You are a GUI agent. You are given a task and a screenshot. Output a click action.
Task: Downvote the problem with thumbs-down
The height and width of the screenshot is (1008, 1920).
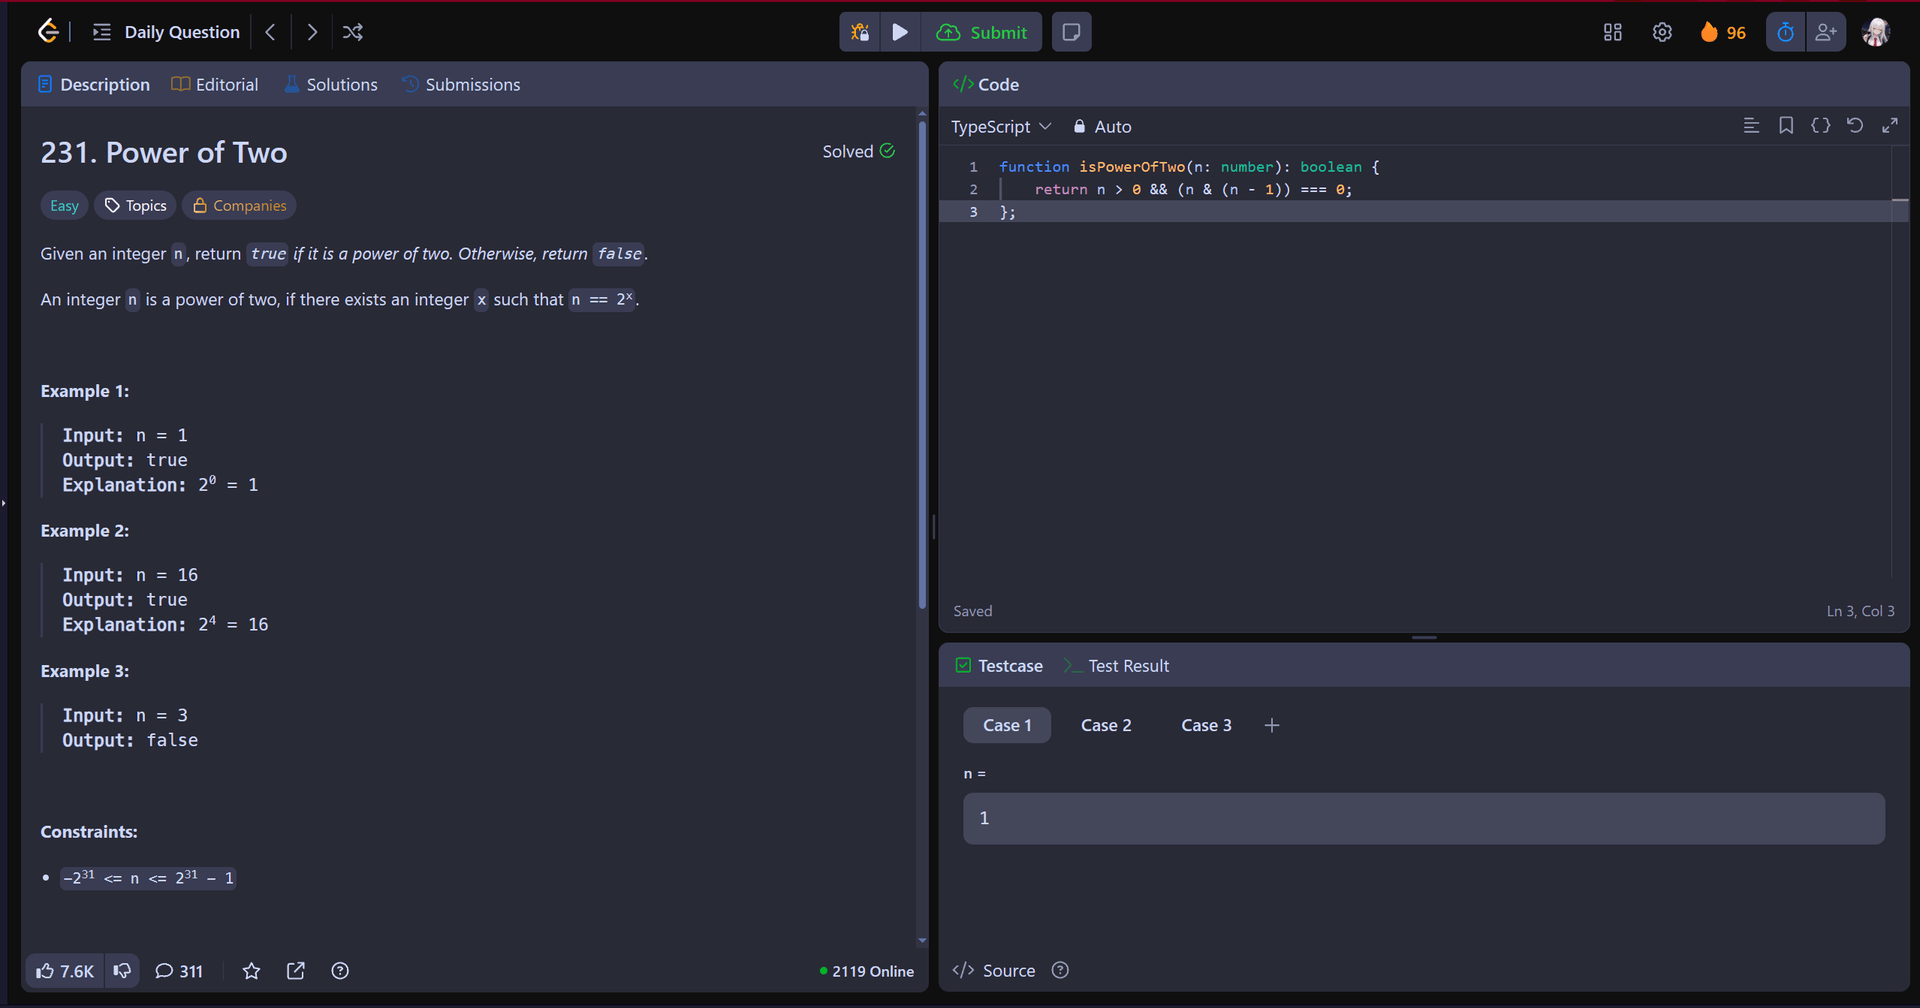[122, 970]
